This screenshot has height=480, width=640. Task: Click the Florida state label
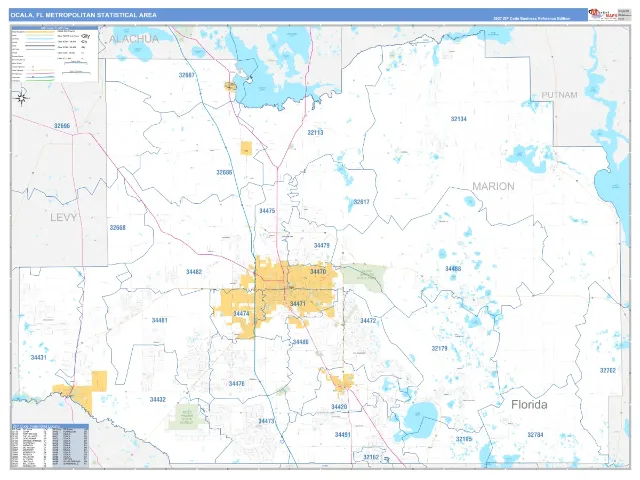coord(529,405)
